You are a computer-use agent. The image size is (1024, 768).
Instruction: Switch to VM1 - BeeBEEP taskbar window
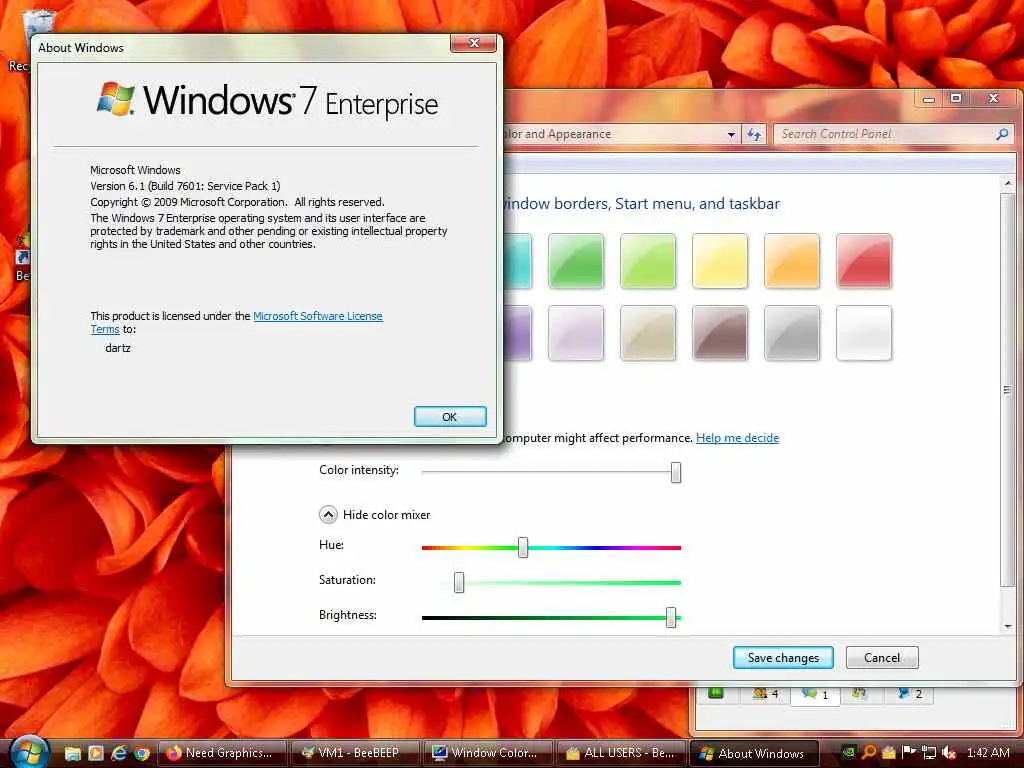(x=354, y=753)
